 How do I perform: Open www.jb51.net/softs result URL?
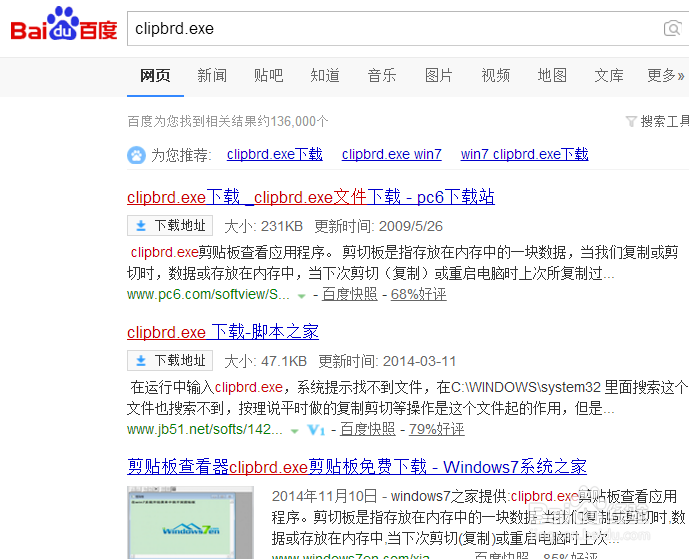coord(205,429)
